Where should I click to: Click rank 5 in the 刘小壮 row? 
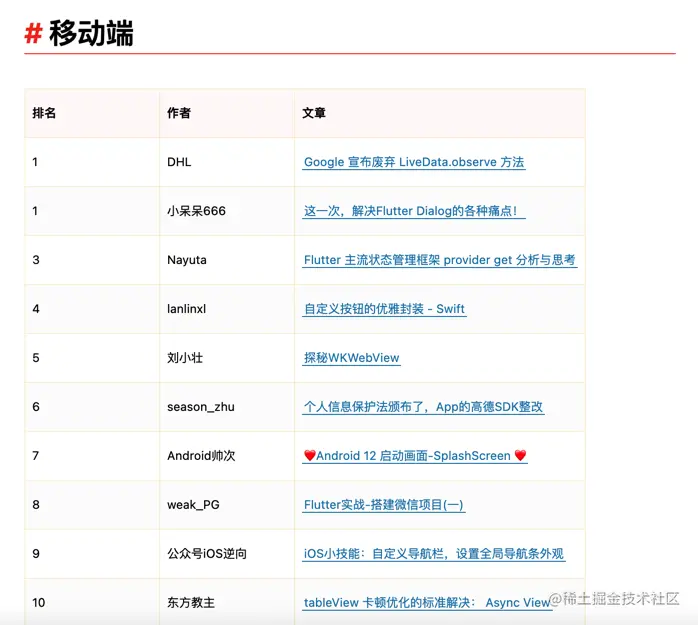pyautogui.click(x=36, y=358)
